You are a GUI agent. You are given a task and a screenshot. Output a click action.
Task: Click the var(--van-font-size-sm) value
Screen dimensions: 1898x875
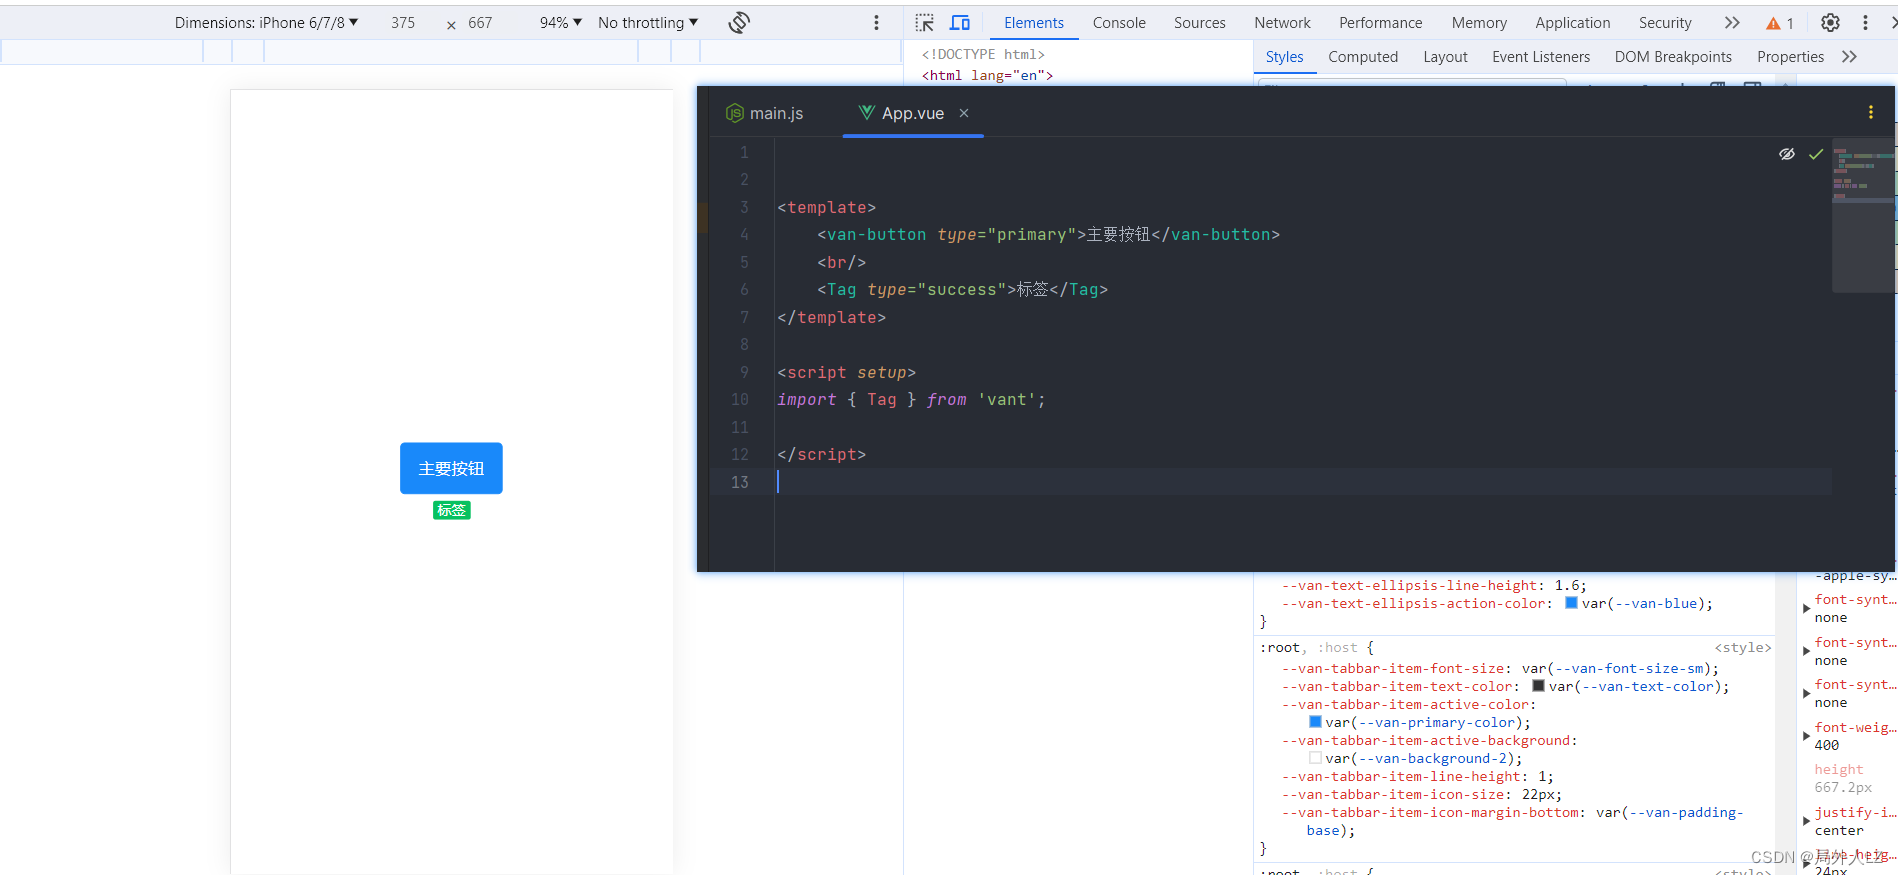(x=1616, y=668)
